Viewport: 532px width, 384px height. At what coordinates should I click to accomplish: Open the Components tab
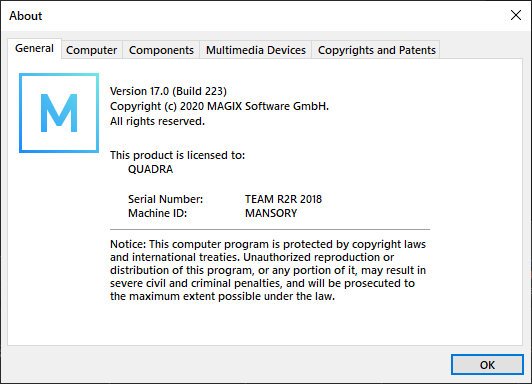(161, 50)
